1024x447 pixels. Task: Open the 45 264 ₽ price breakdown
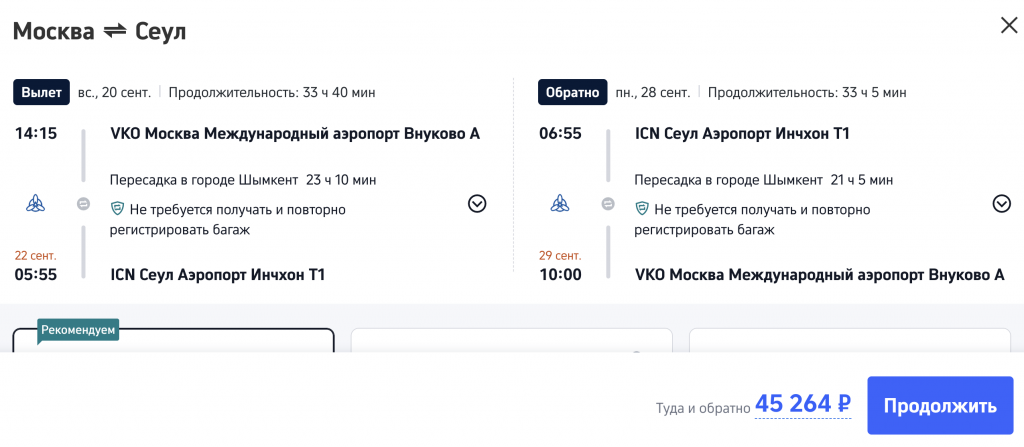click(803, 404)
